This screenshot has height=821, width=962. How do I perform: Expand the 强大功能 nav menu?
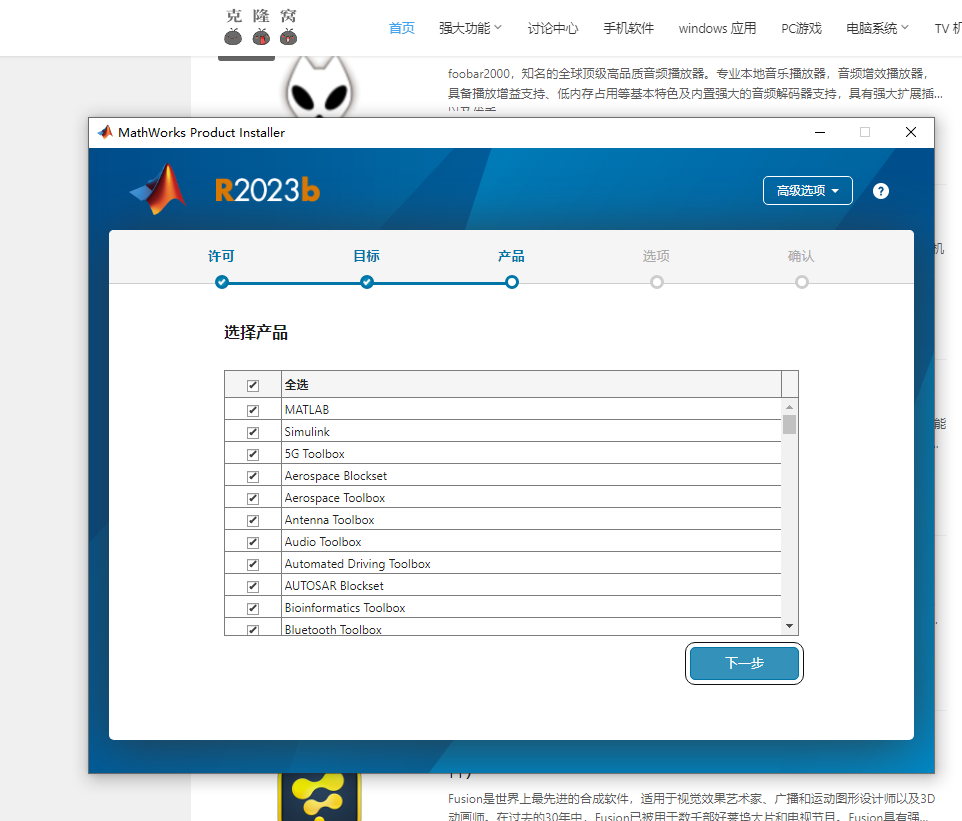[x=470, y=28]
